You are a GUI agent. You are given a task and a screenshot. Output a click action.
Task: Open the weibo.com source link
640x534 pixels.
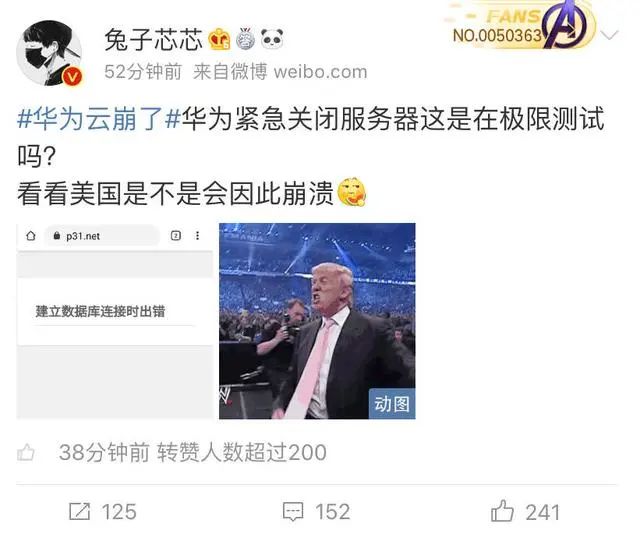(x=320, y=72)
